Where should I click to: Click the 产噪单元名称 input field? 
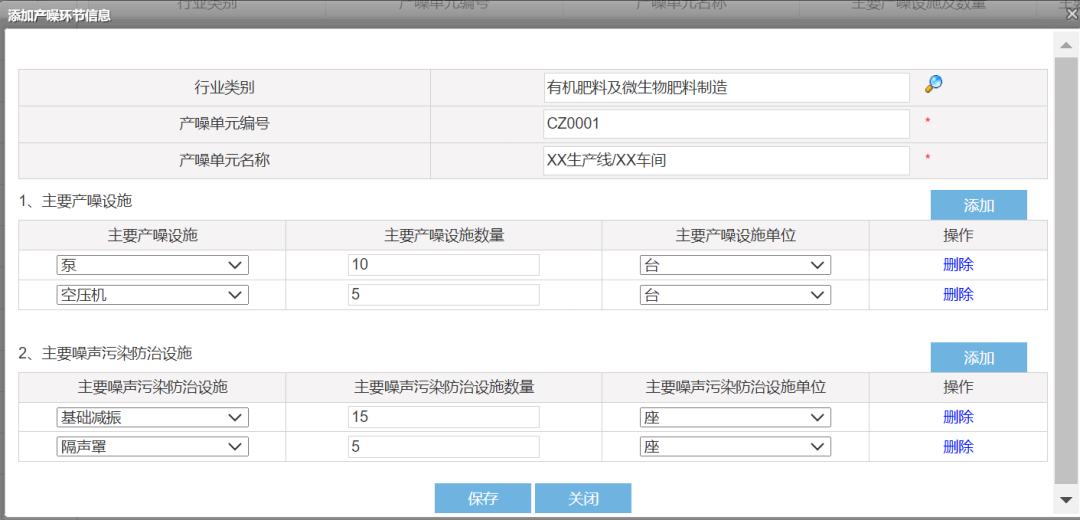pos(726,160)
